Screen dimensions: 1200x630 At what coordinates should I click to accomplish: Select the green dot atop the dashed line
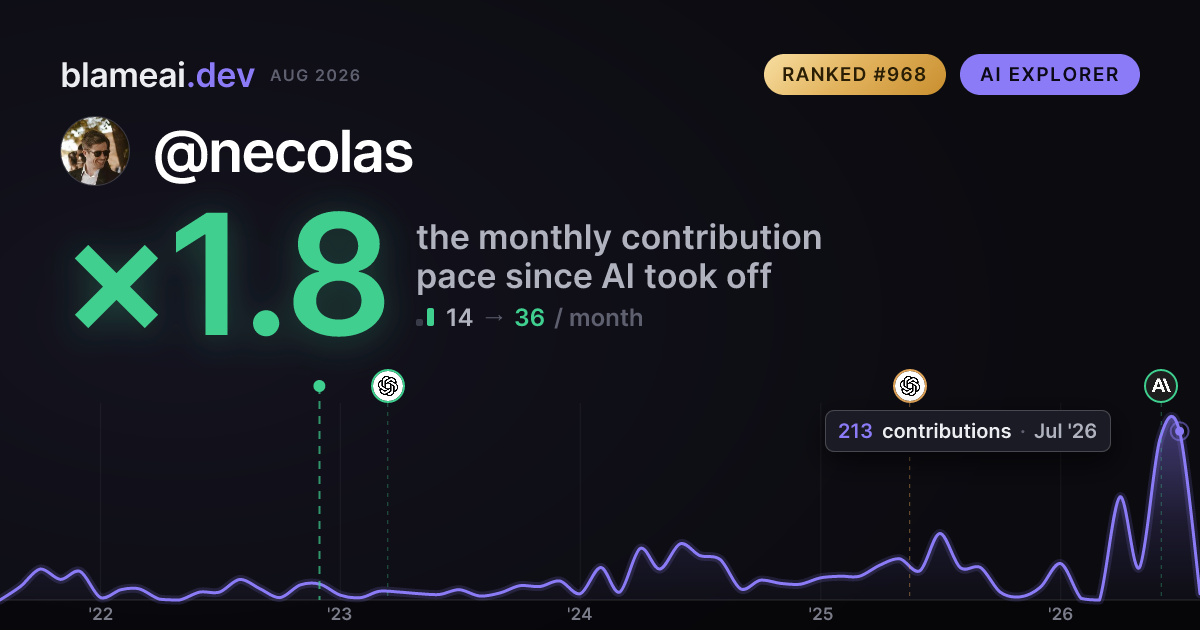(x=319, y=386)
